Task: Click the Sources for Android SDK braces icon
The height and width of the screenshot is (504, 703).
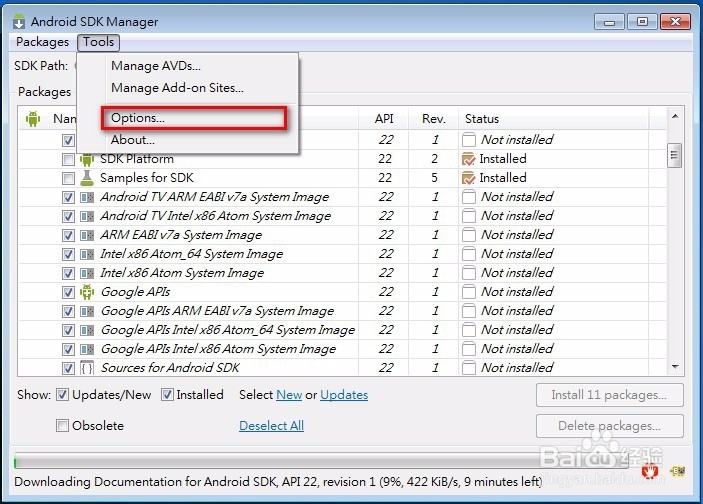Action: [x=87, y=368]
